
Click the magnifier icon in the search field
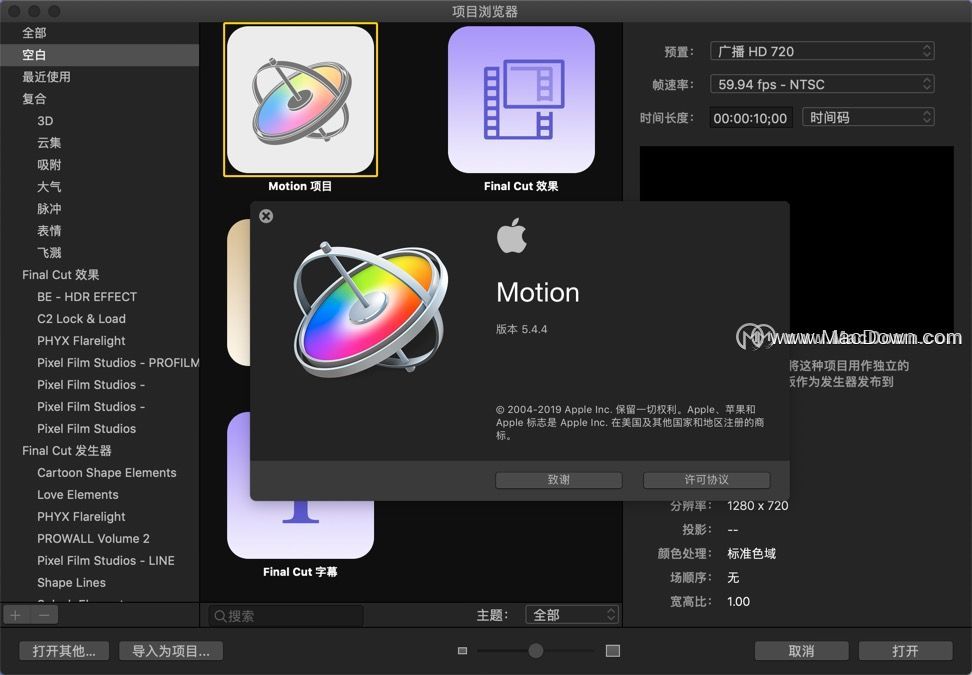pos(220,616)
